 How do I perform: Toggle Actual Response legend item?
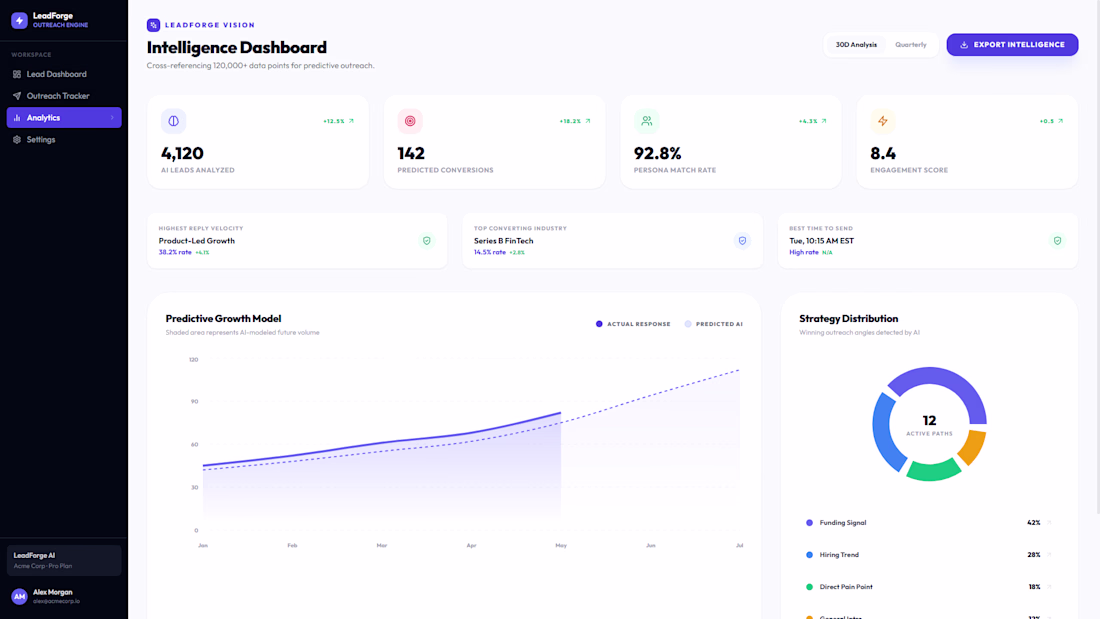pyautogui.click(x=633, y=324)
